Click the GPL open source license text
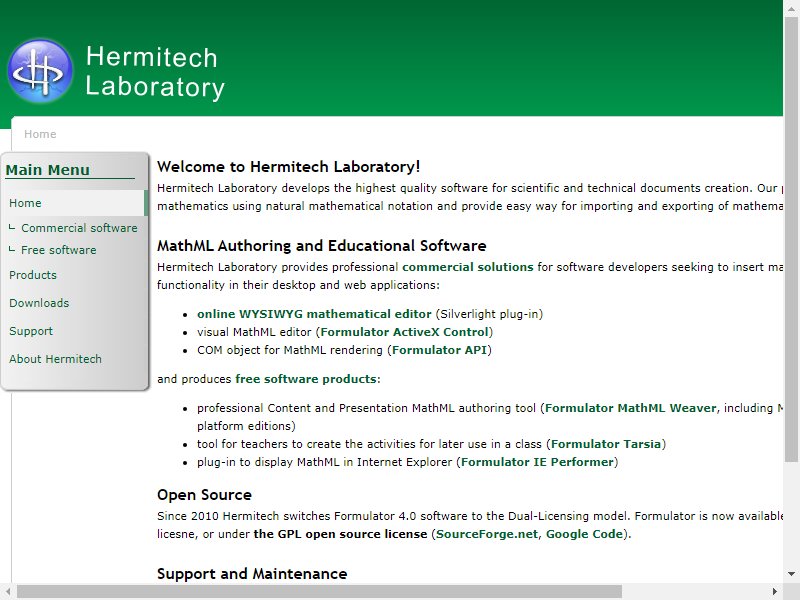The height and width of the screenshot is (600, 800). [x=340, y=534]
